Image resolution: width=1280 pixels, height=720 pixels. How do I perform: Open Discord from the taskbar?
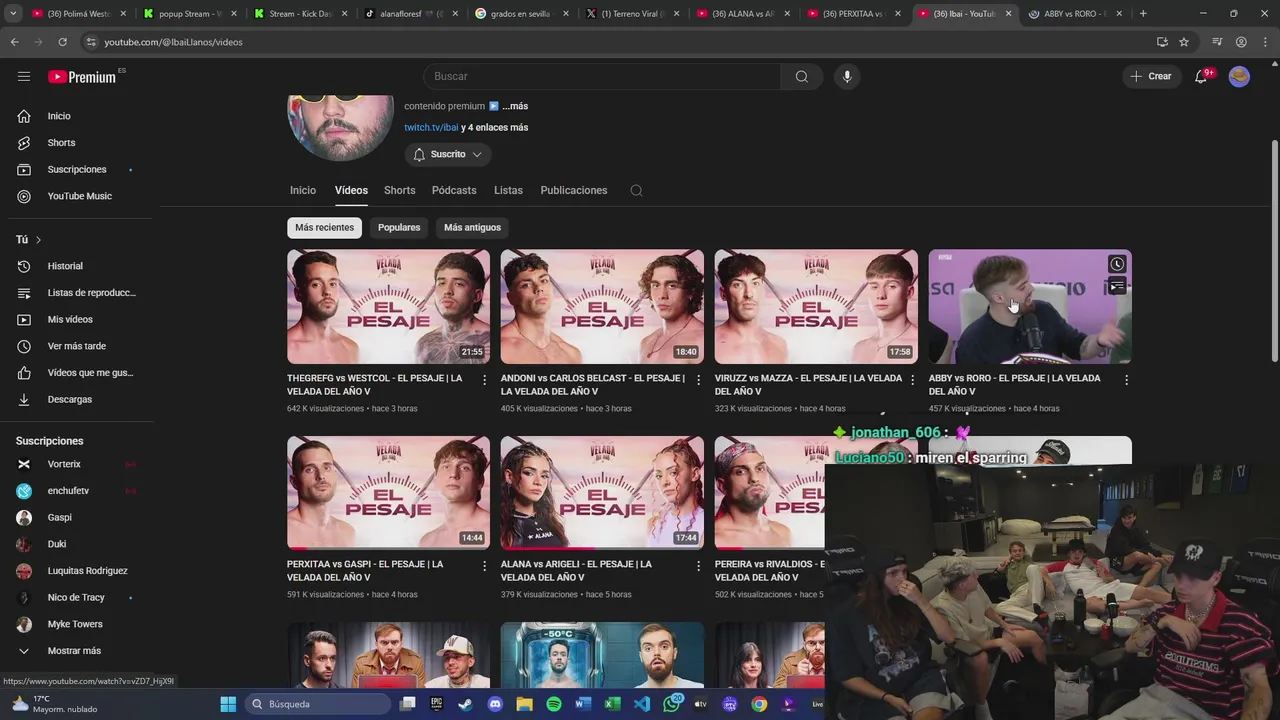point(495,704)
